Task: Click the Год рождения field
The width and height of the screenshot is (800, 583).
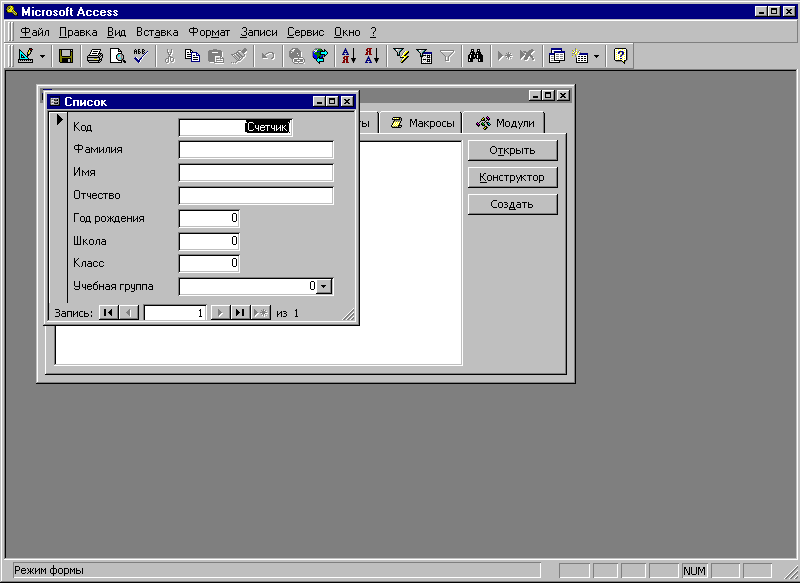Action: (x=209, y=218)
